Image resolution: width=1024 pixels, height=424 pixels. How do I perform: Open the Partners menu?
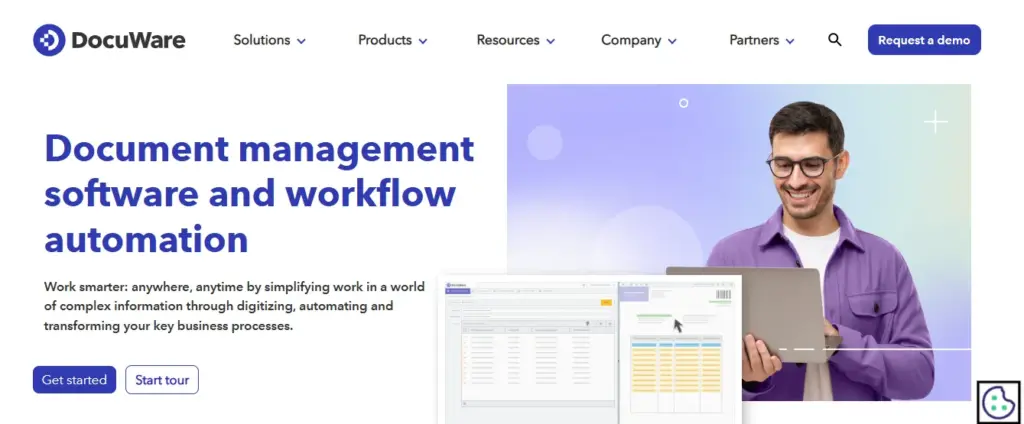762,40
